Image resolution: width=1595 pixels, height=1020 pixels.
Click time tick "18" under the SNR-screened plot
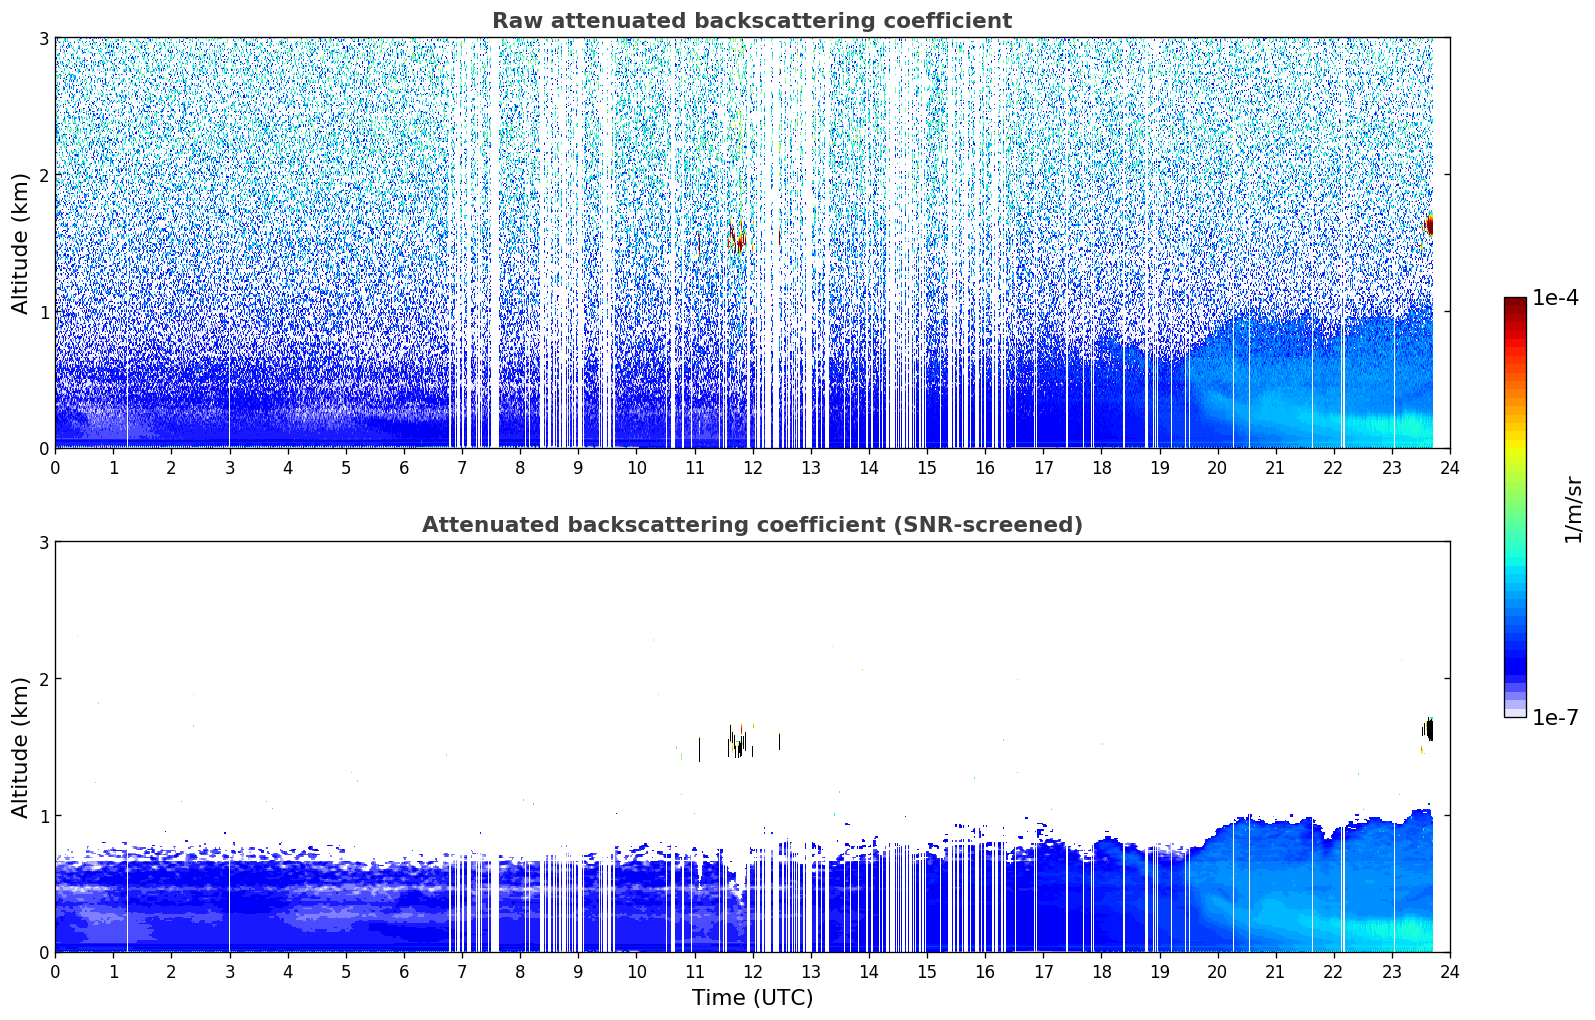1101,971
